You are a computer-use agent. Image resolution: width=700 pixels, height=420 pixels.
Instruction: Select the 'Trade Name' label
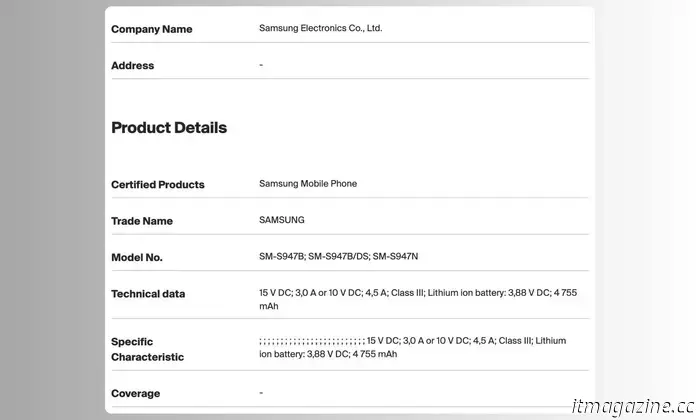(142, 221)
